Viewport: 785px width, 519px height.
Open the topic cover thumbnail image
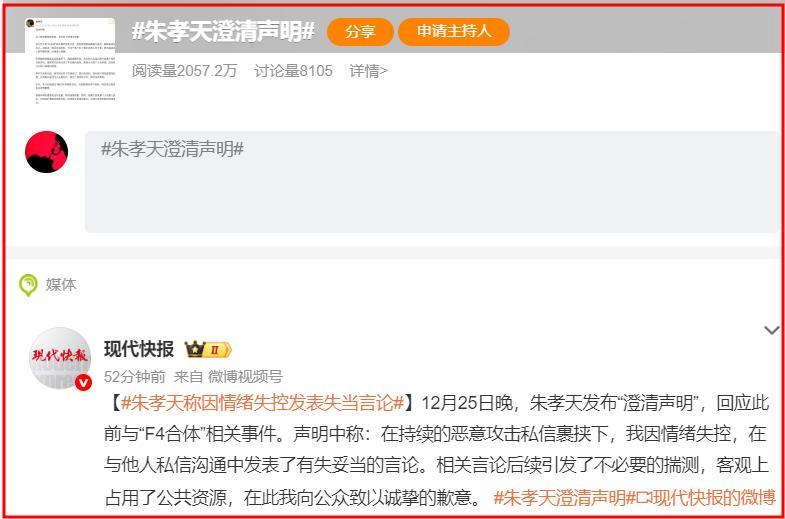70,61
